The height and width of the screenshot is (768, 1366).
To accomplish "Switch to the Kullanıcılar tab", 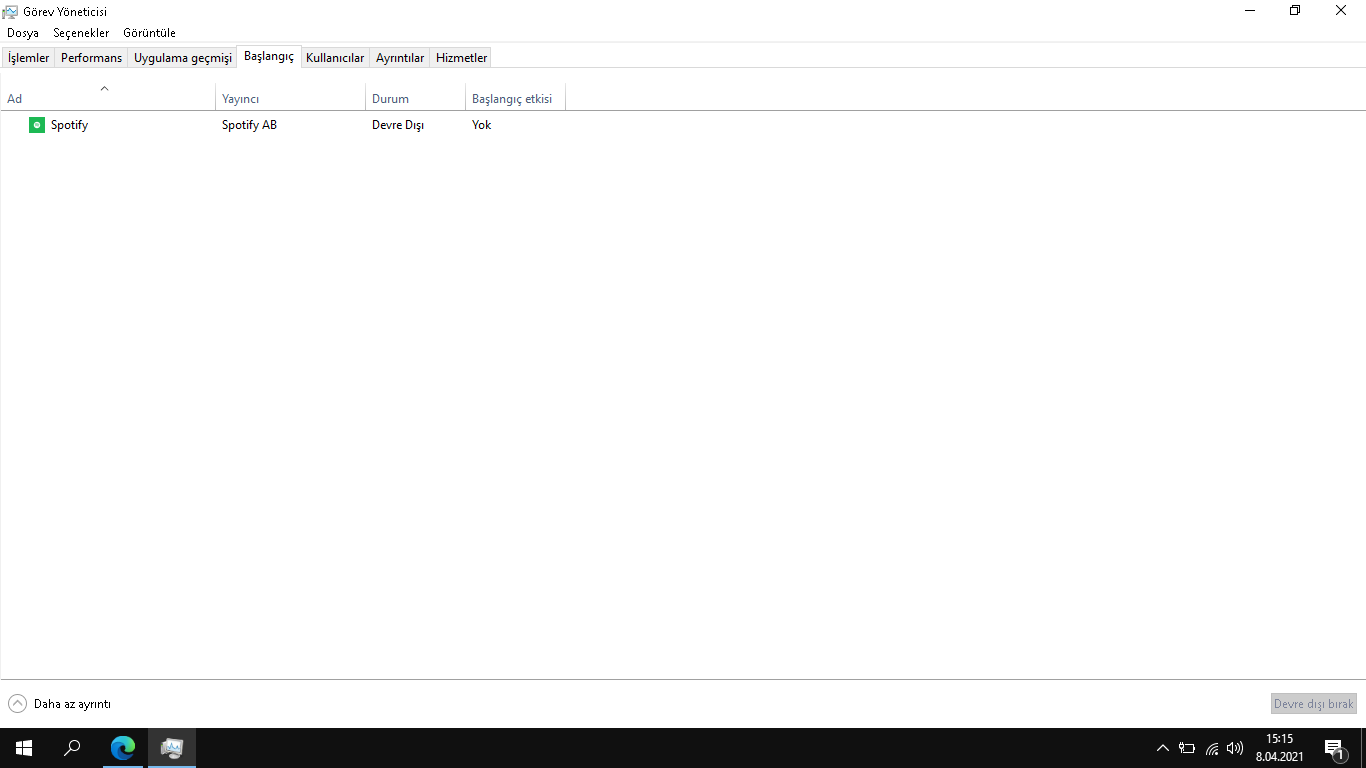I will pos(335,58).
